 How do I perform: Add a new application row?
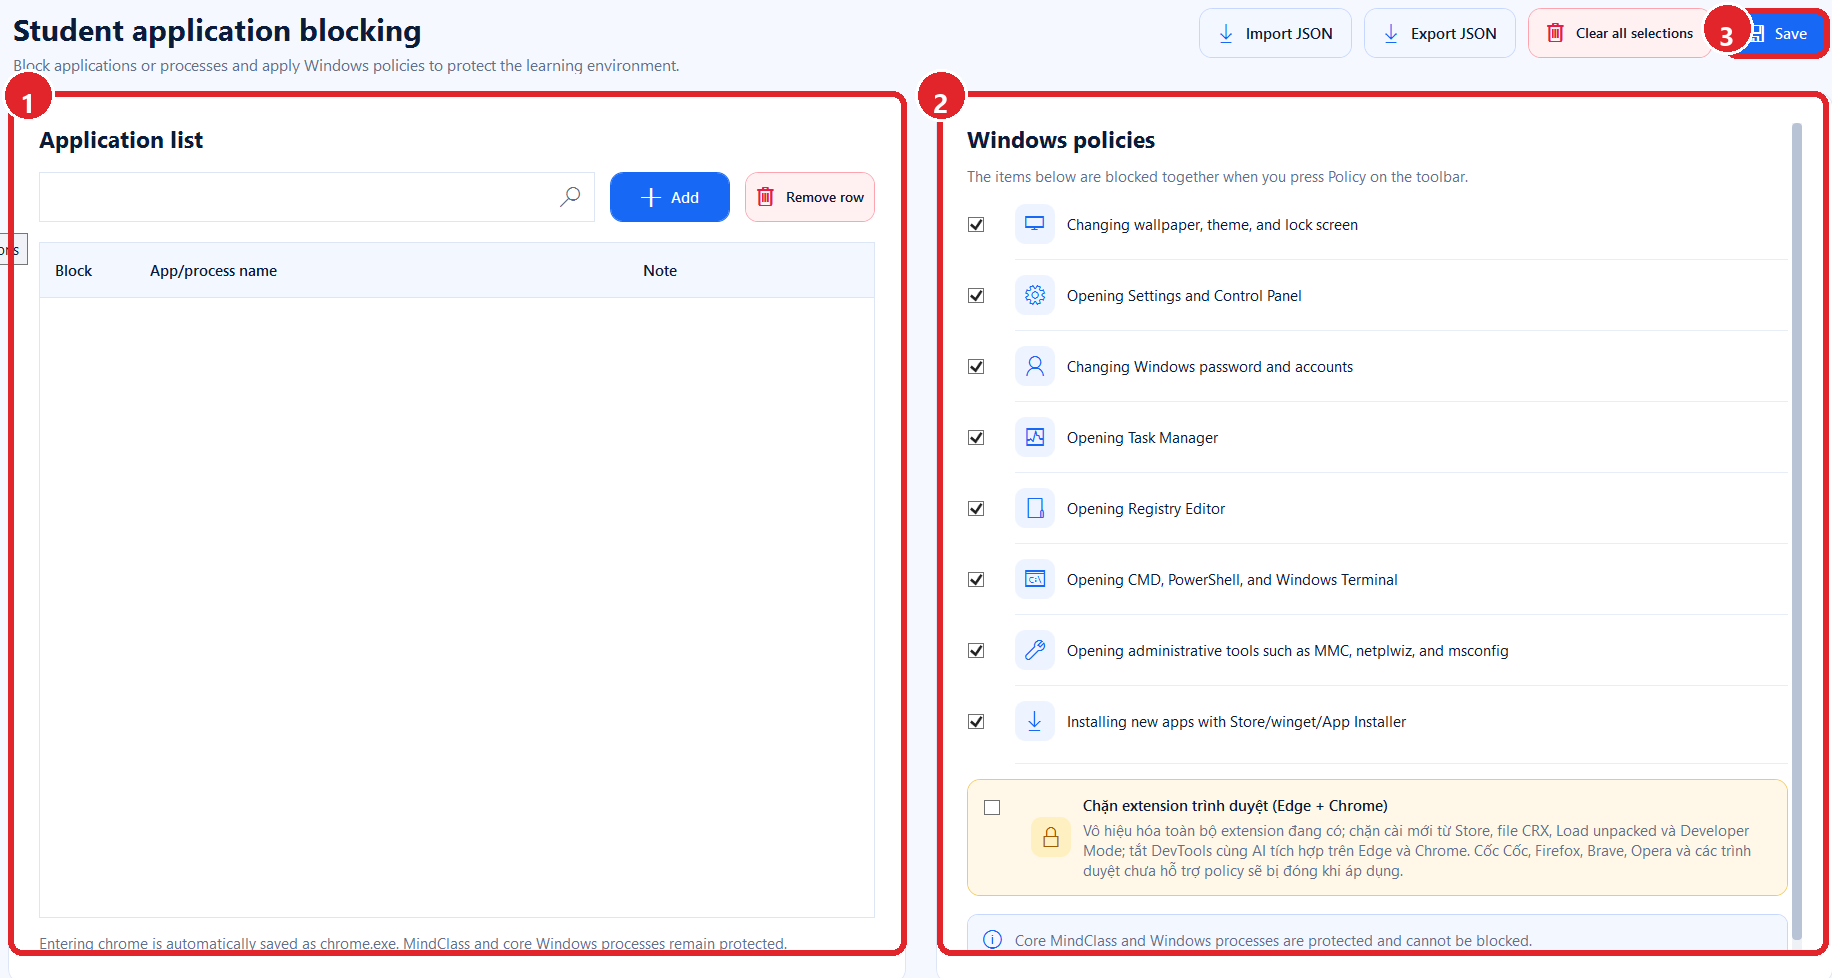coord(670,197)
